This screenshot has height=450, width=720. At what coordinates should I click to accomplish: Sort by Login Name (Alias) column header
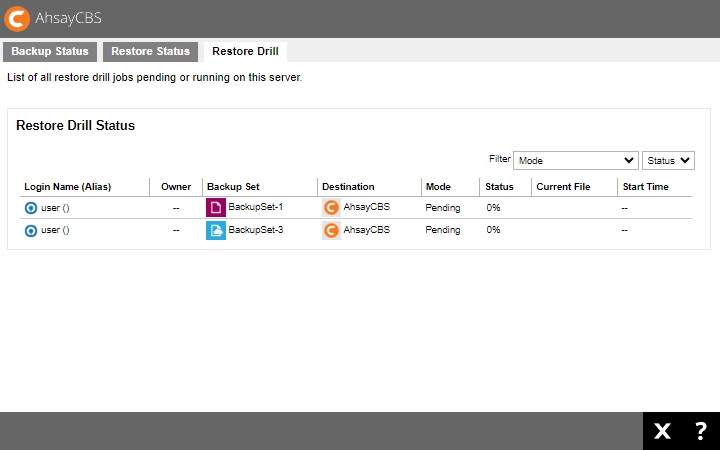pyautogui.click(x=68, y=187)
